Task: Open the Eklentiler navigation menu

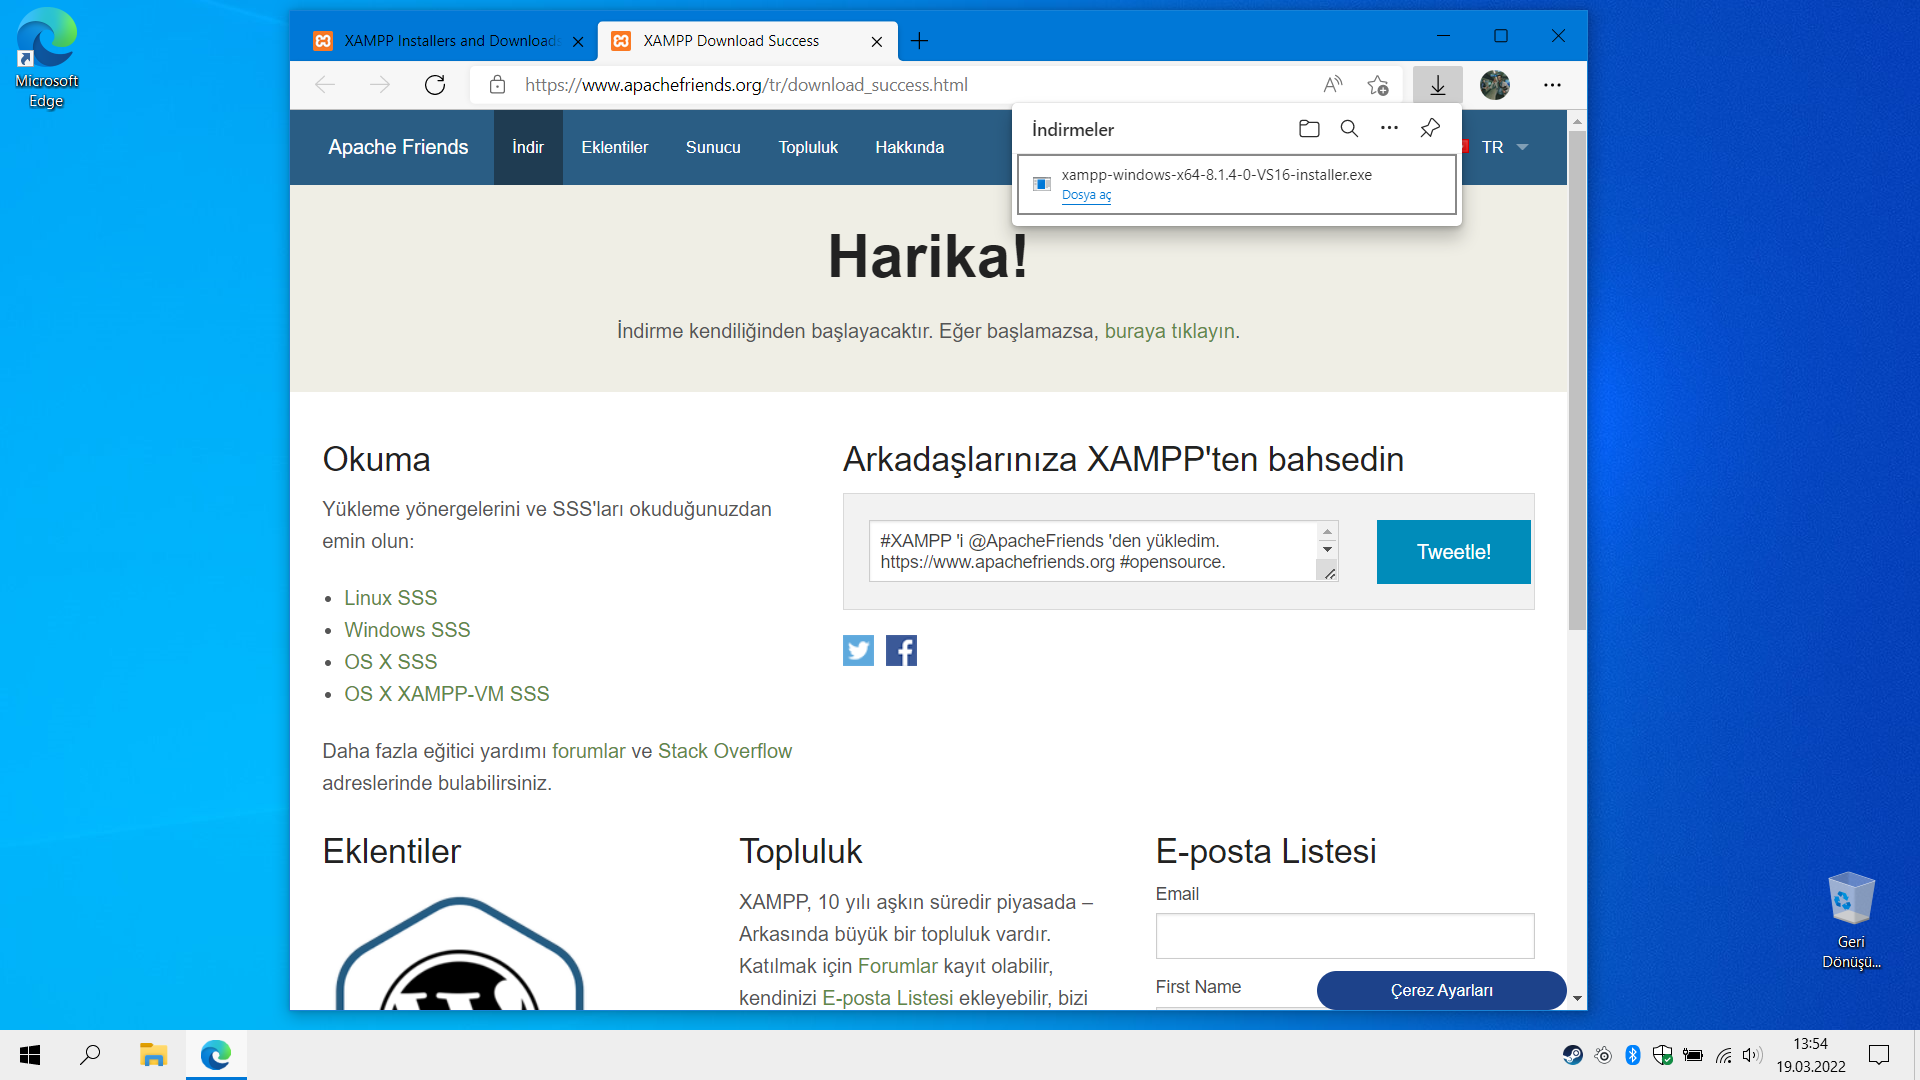Action: point(615,147)
